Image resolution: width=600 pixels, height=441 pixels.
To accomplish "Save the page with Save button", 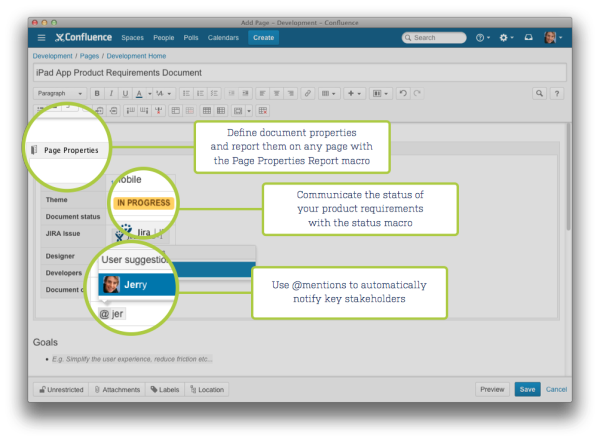I will tap(527, 389).
